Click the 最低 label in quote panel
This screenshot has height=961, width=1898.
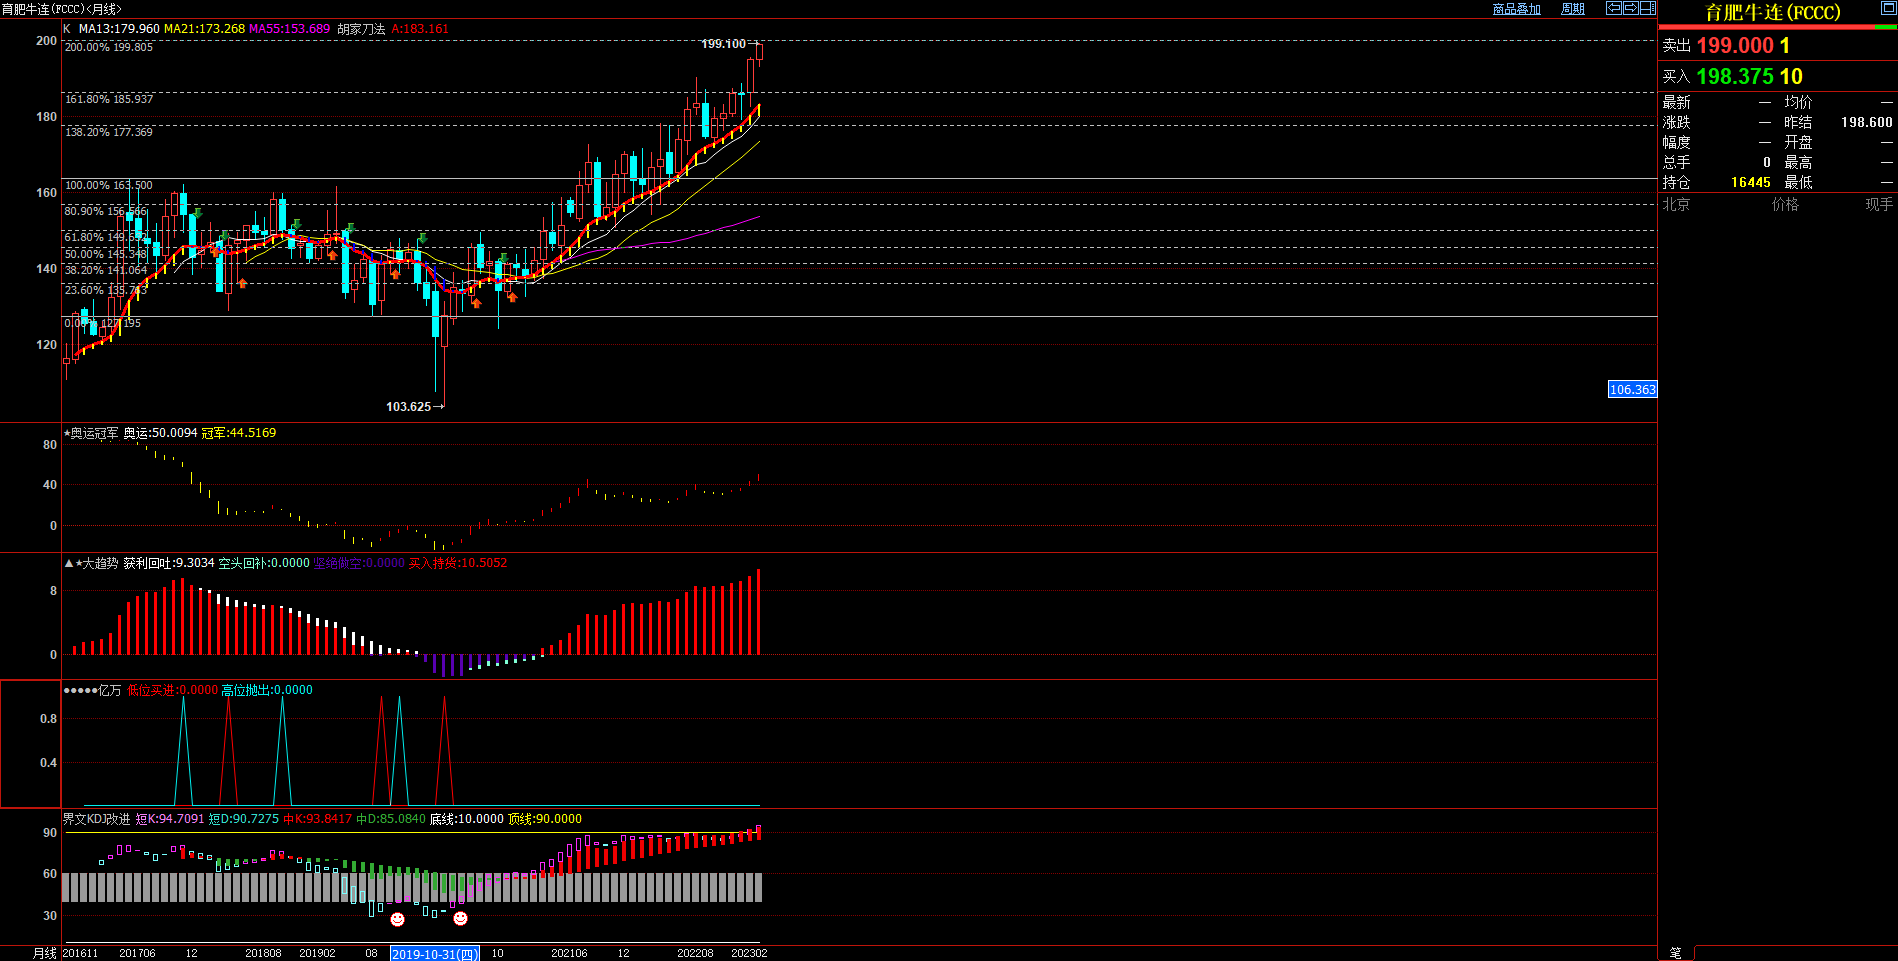point(1798,182)
